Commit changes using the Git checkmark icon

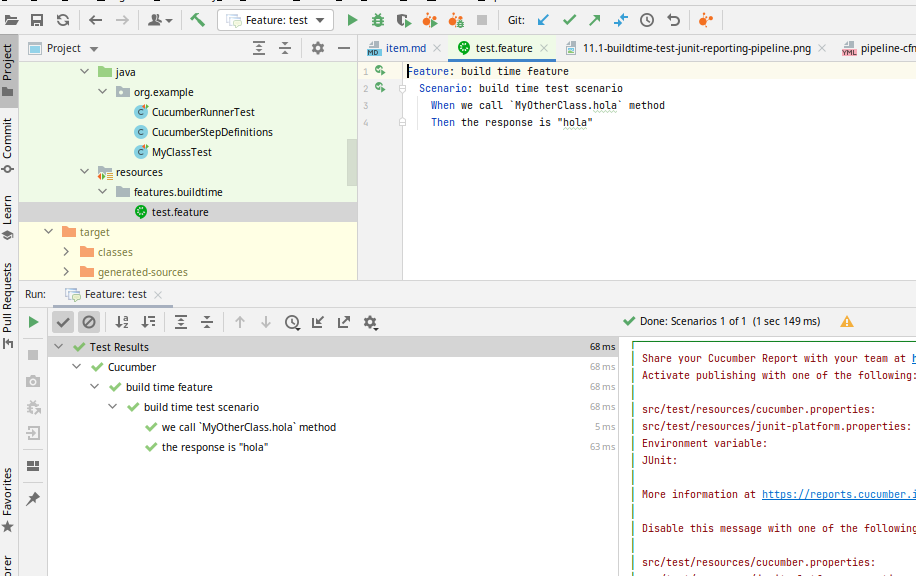tap(569, 20)
